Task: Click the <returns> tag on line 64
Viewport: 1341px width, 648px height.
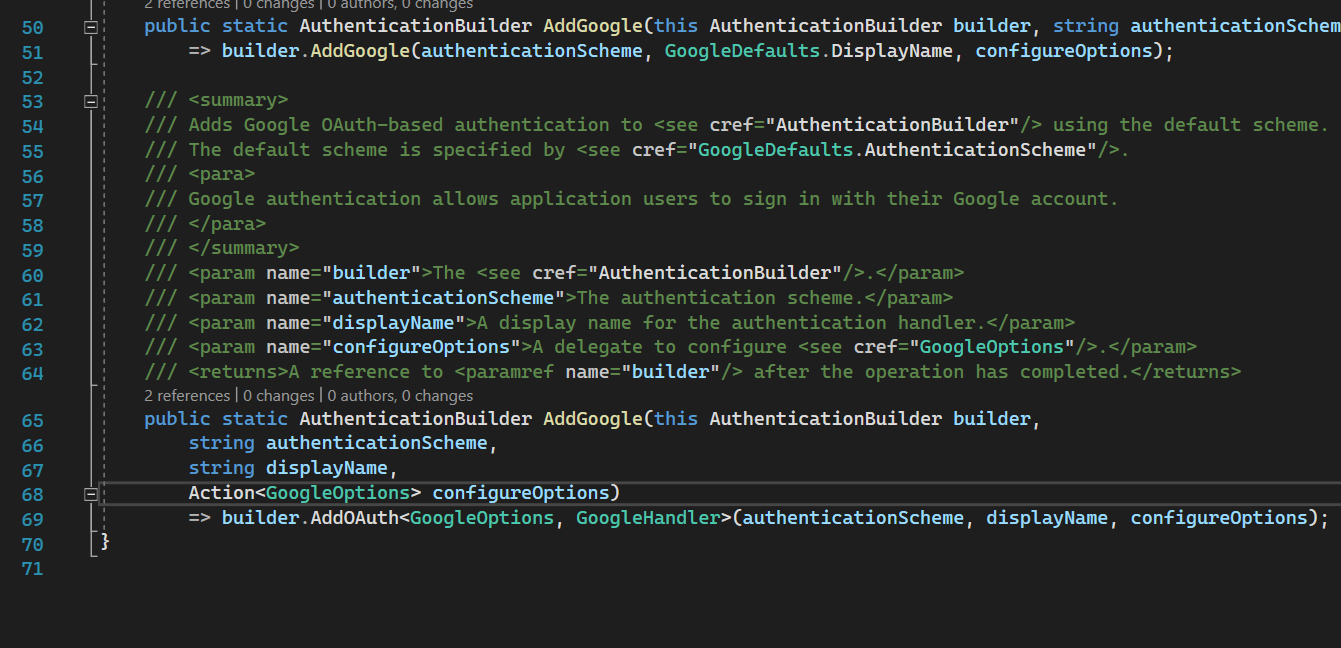Action: coord(238,372)
